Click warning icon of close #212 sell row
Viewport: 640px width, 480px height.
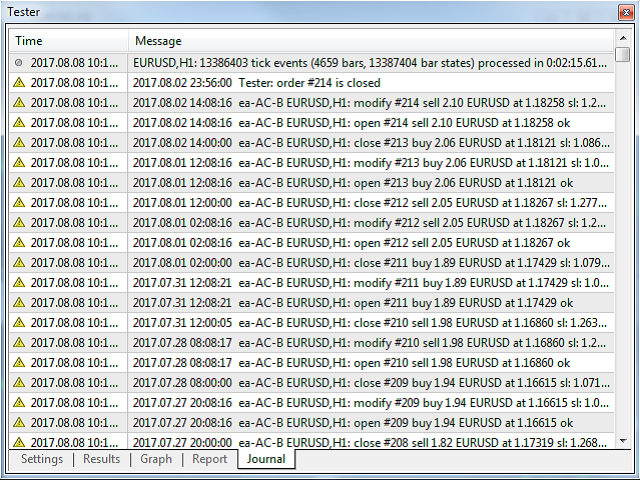19,203
